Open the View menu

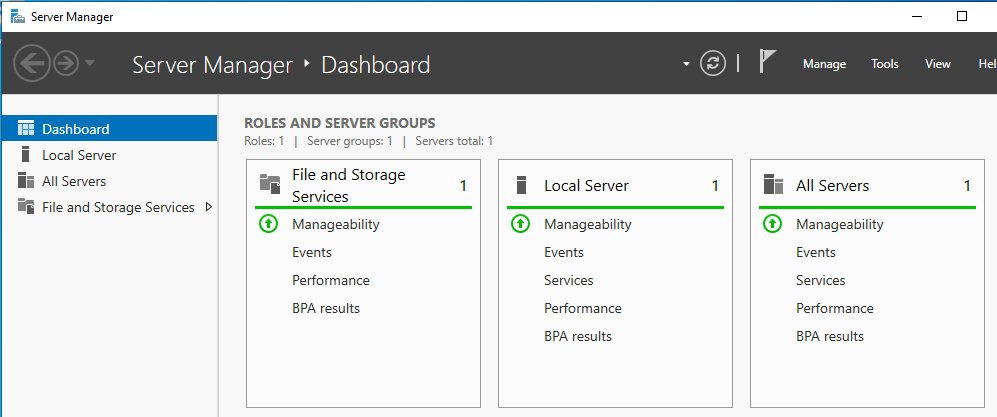pyautogui.click(x=937, y=64)
